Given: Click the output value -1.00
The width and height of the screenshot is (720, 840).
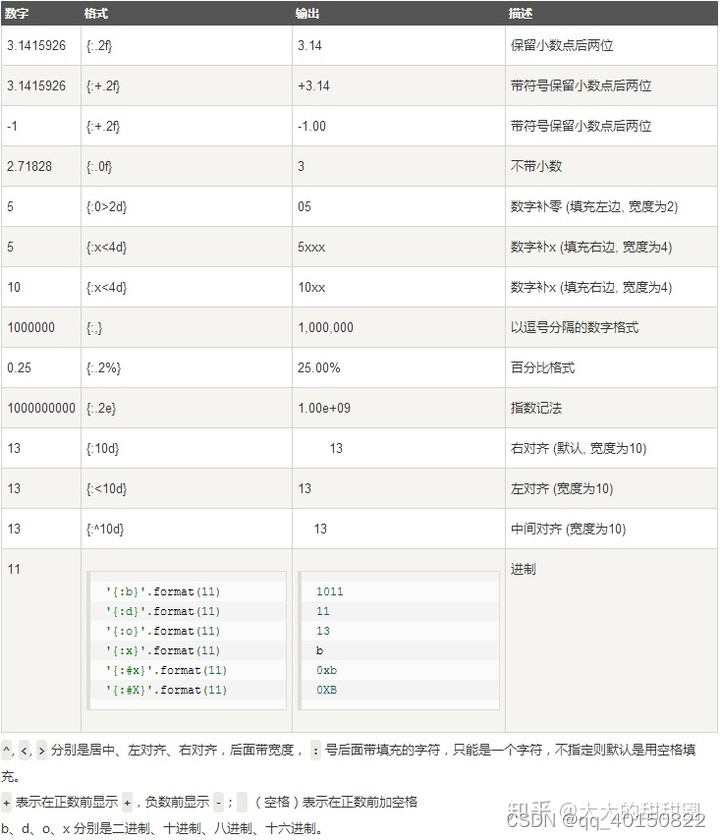Looking at the screenshot, I should click(312, 126).
